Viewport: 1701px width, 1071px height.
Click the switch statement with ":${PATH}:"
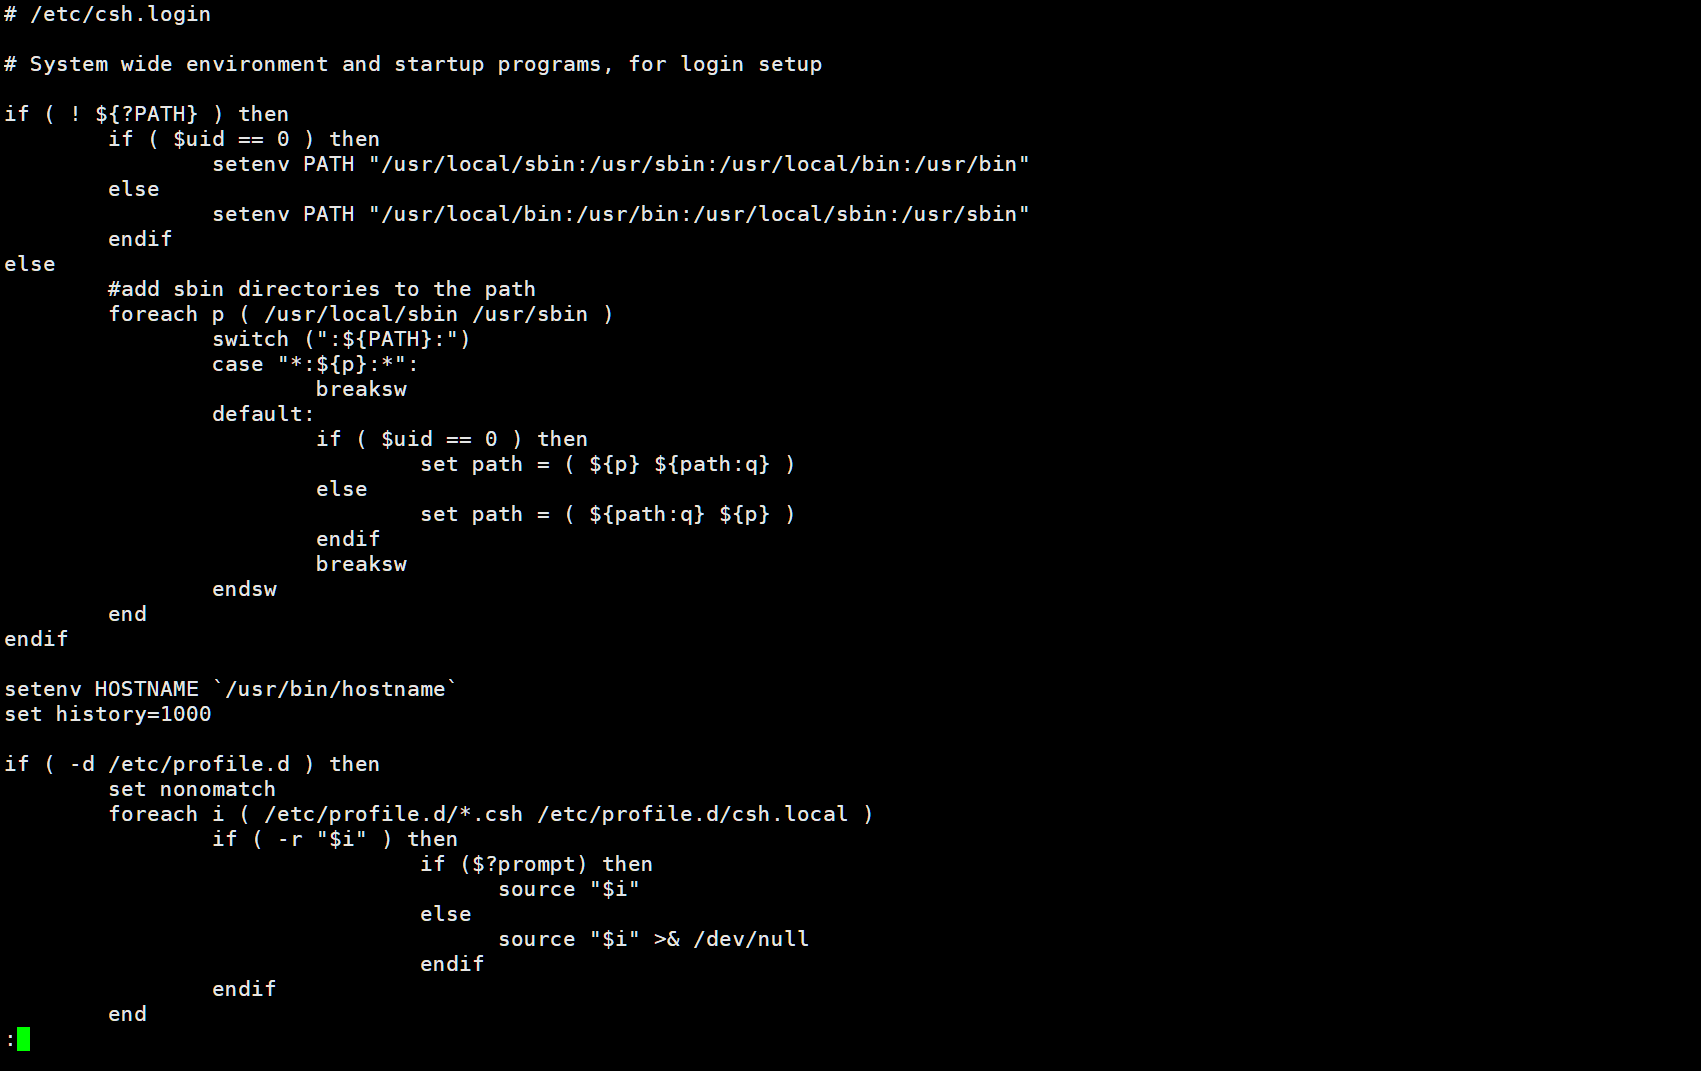tap(340, 339)
